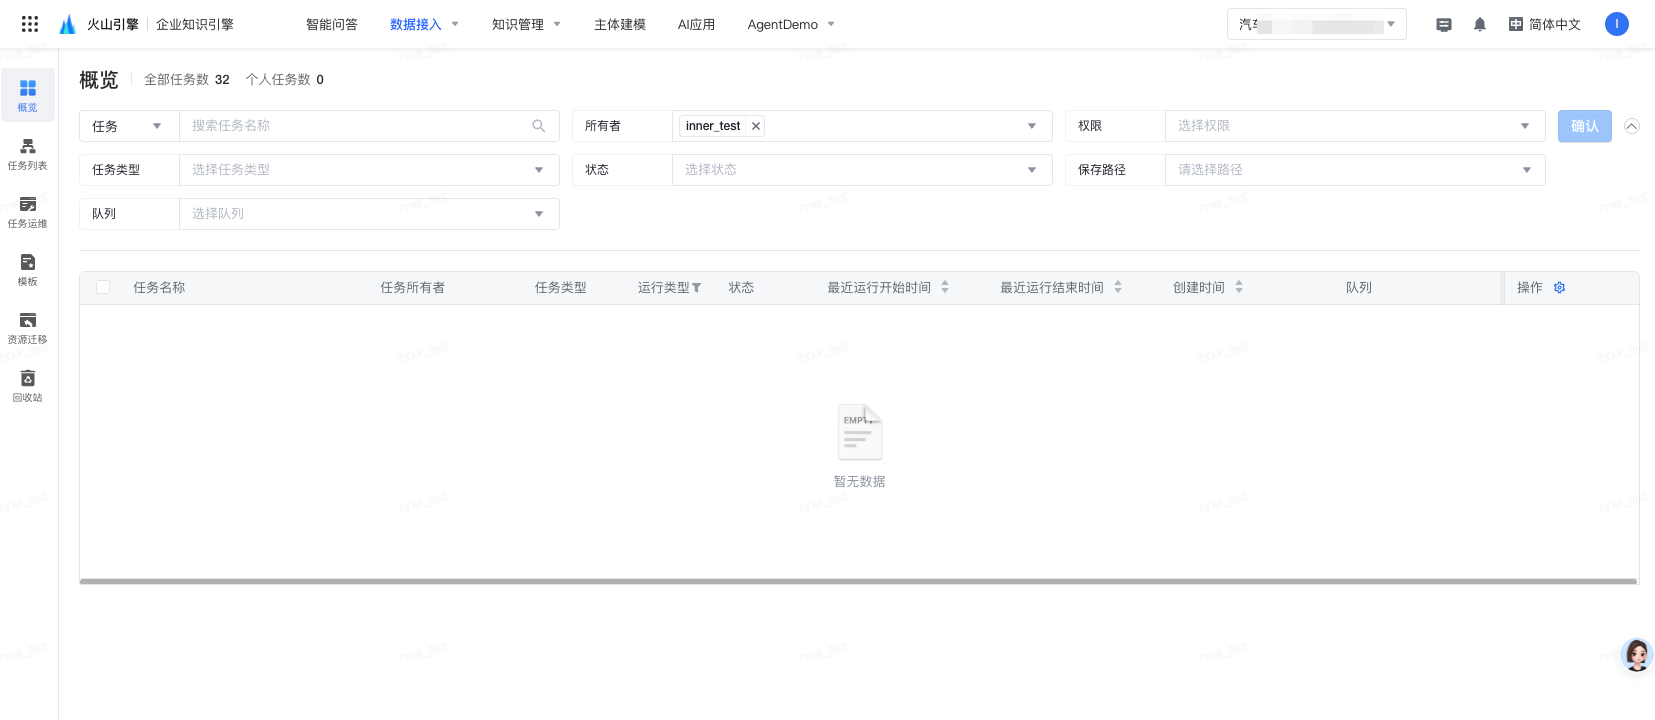
Task: Switch language via 简体中文
Action: coord(1555,25)
